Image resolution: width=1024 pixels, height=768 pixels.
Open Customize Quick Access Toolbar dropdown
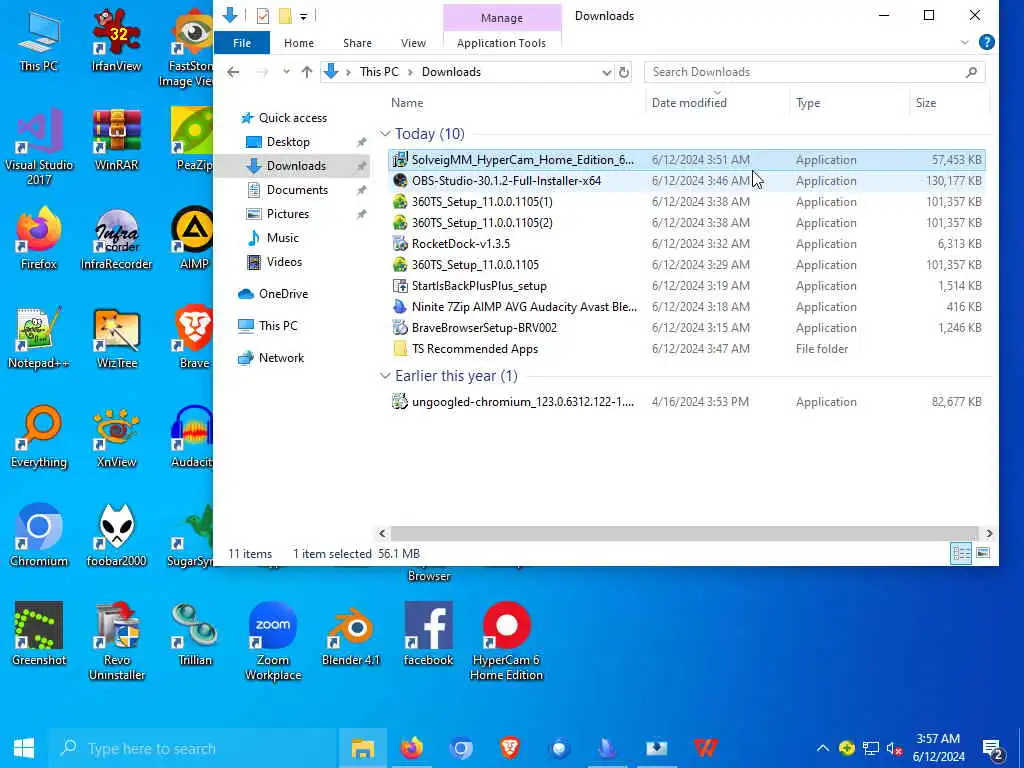(x=304, y=16)
